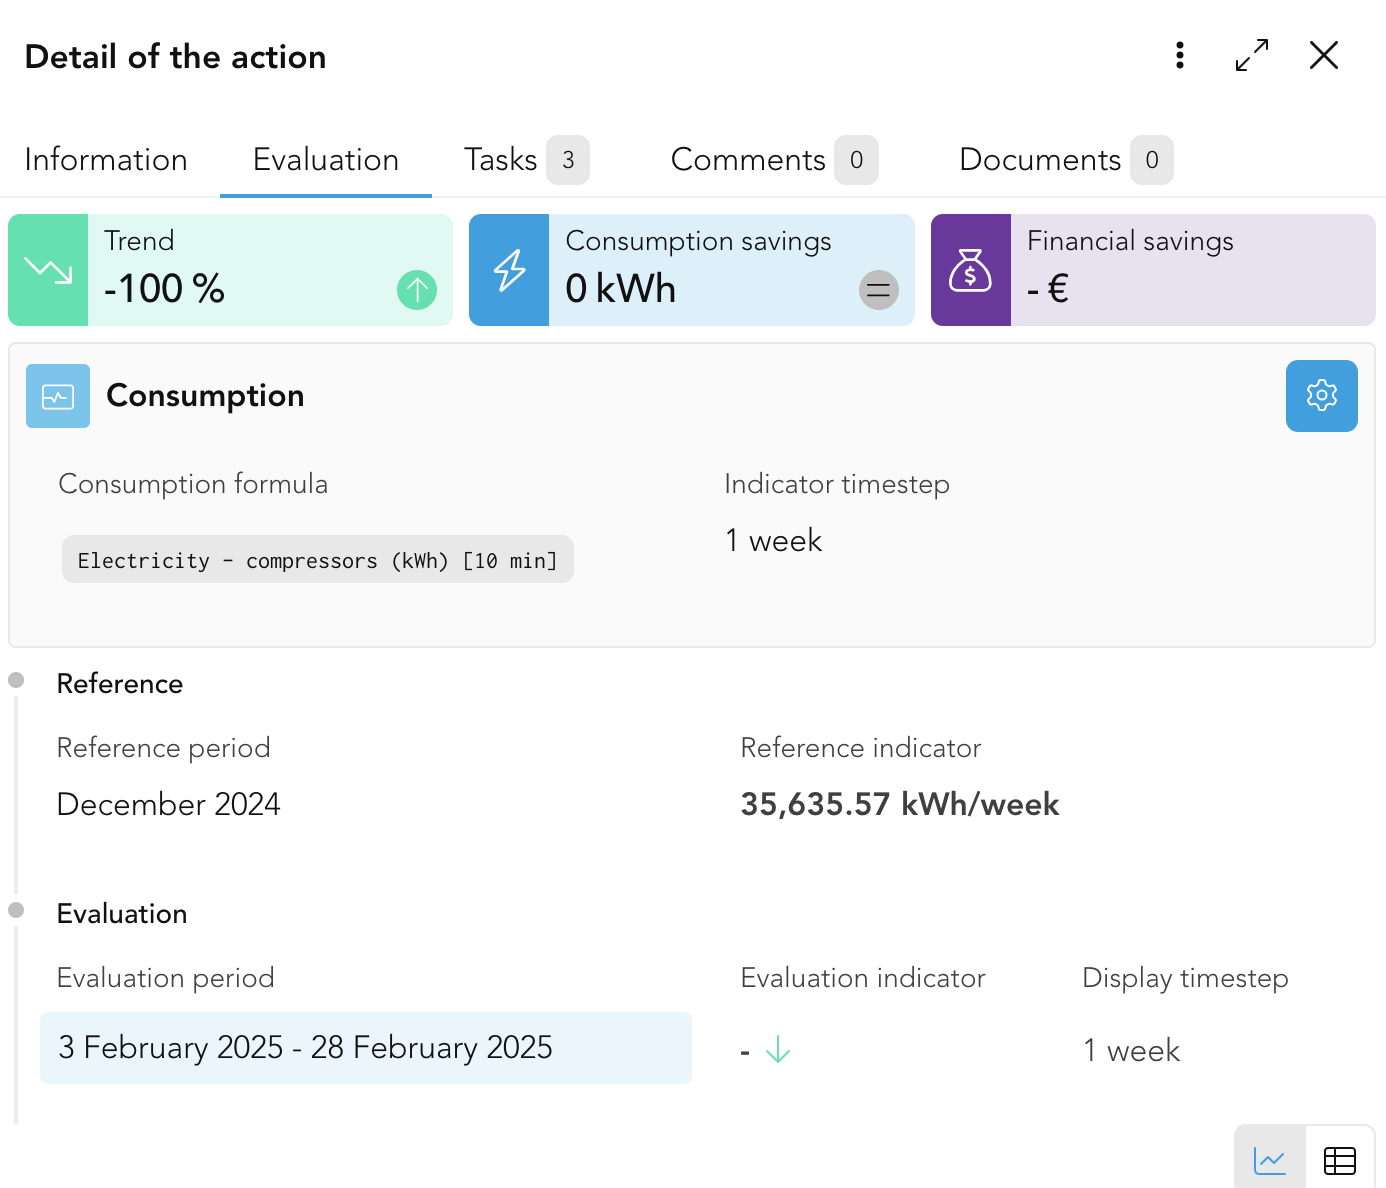Click the Tasks count badge 3
This screenshot has width=1386, height=1188.
[x=568, y=160]
